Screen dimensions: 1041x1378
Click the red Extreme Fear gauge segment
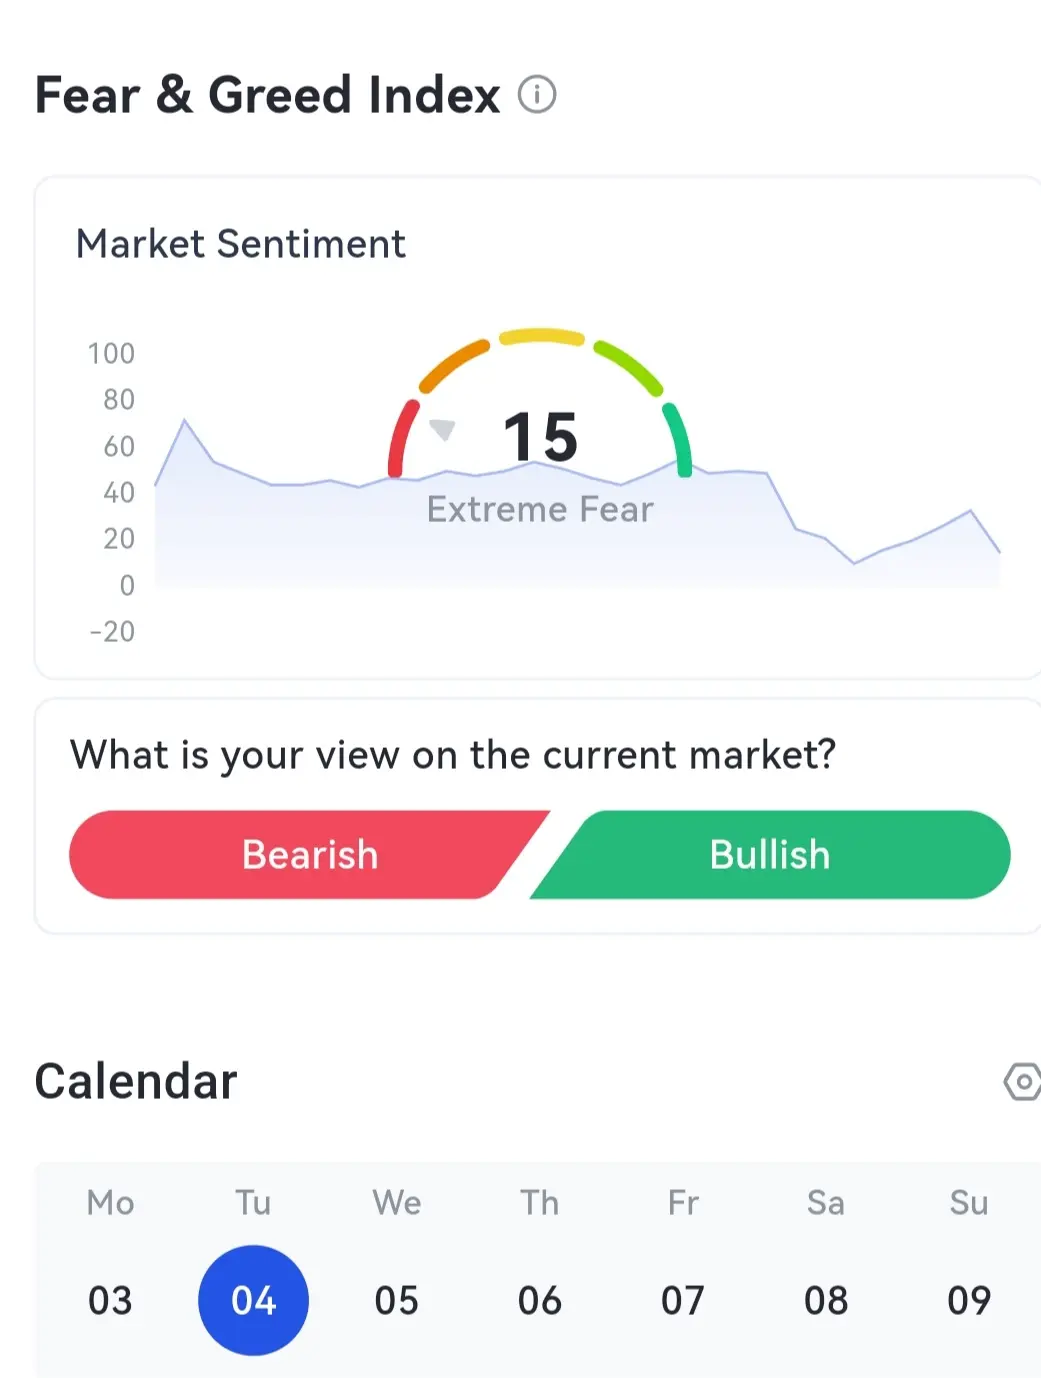pos(402,438)
